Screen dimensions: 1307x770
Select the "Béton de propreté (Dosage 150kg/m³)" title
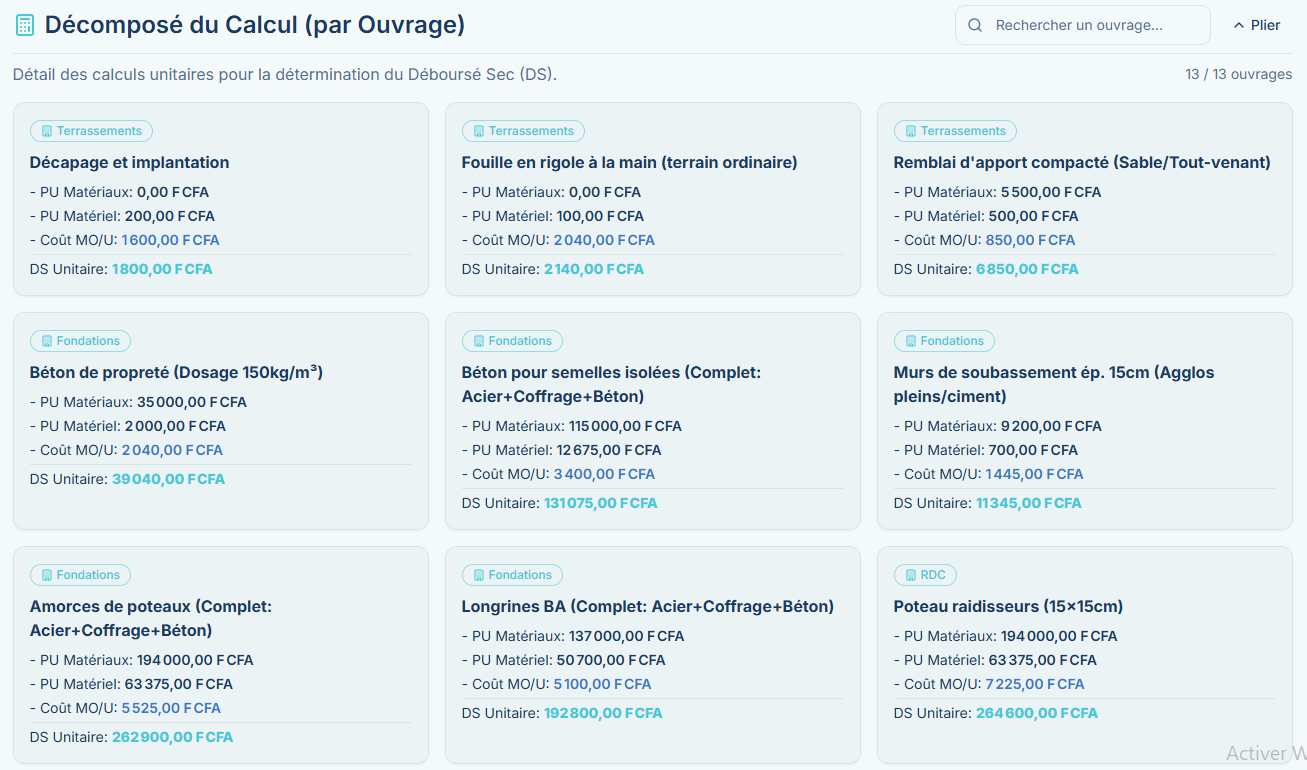click(177, 372)
